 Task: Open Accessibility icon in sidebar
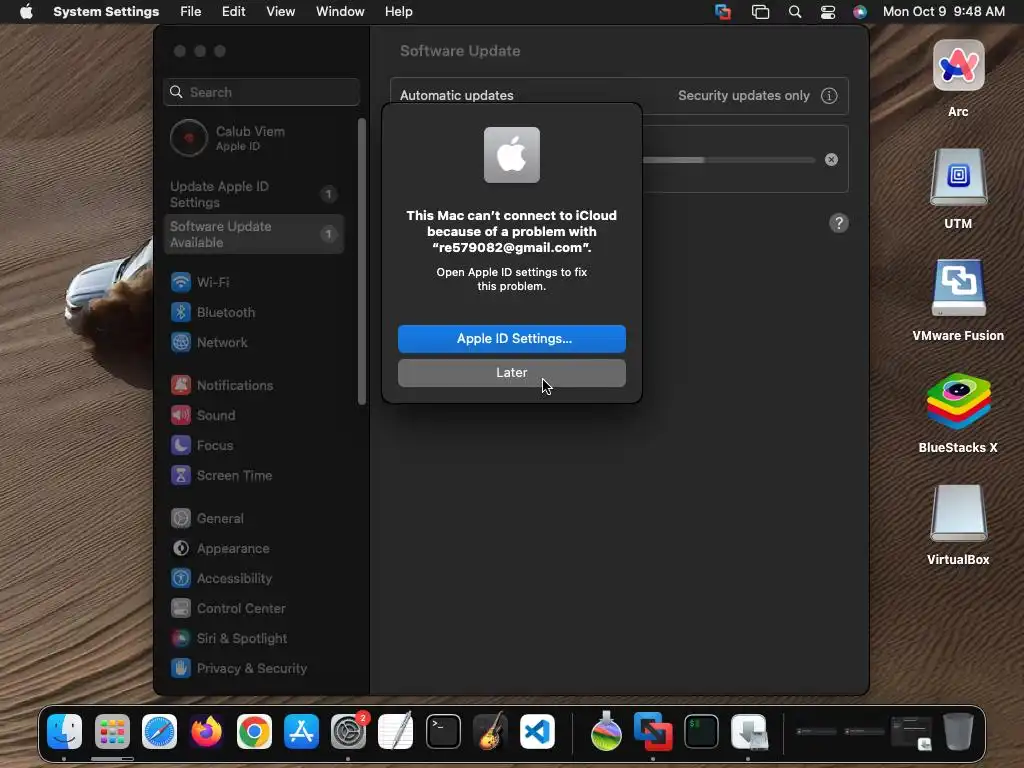click(x=181, y=579)
